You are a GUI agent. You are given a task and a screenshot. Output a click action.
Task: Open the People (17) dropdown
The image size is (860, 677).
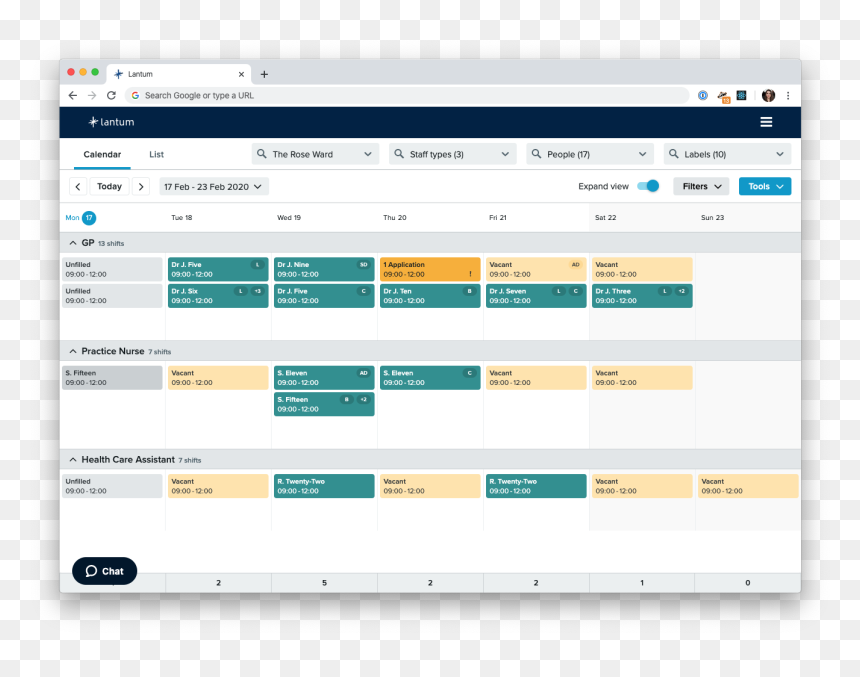tap(590, 154)
